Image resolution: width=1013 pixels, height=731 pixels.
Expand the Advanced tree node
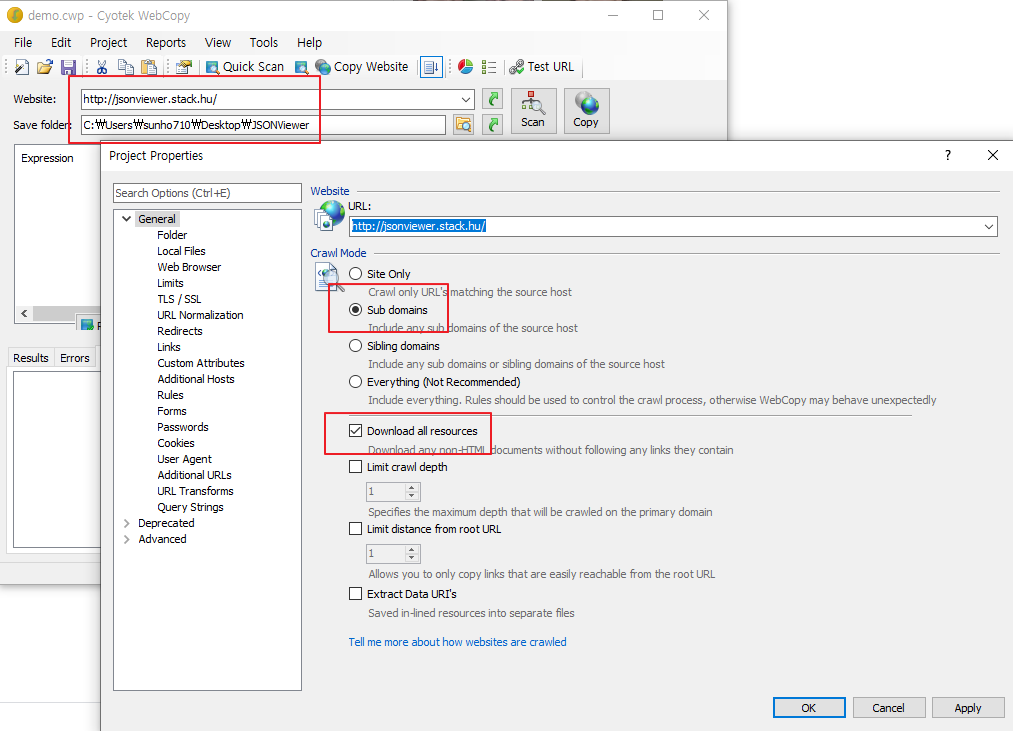coord(127,539)
